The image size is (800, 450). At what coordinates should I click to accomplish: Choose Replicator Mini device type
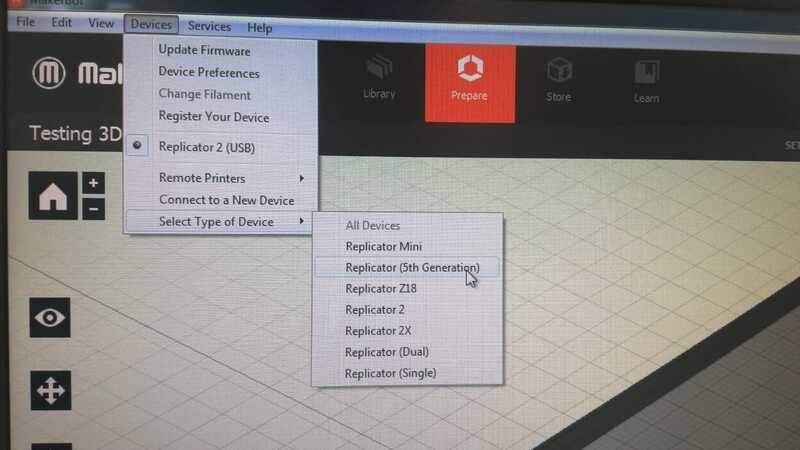[407, 246]
